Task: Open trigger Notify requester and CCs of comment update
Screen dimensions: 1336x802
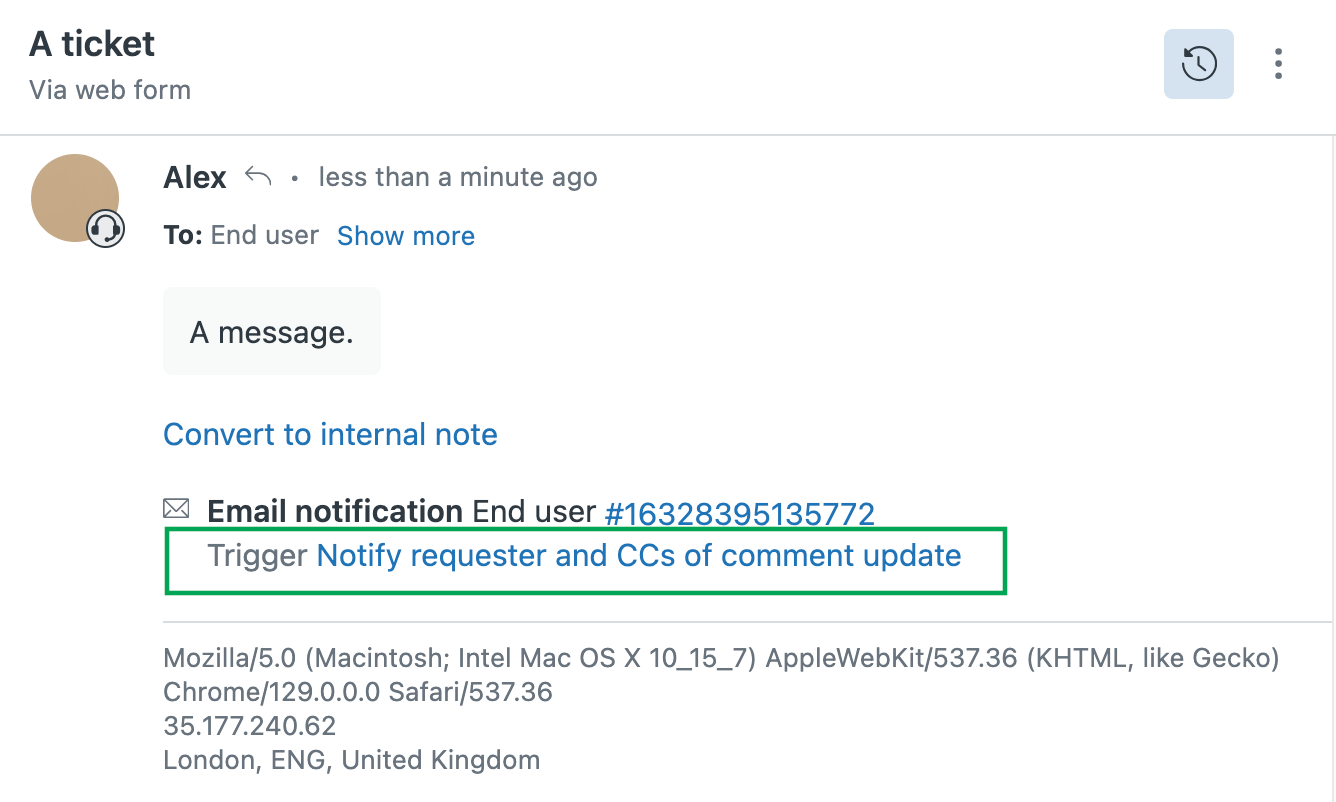Action: [x=637, y=556]
